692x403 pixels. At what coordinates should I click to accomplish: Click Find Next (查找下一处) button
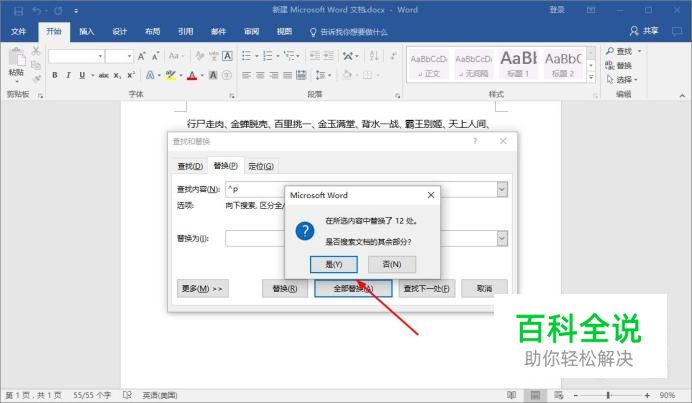[427, 289]
